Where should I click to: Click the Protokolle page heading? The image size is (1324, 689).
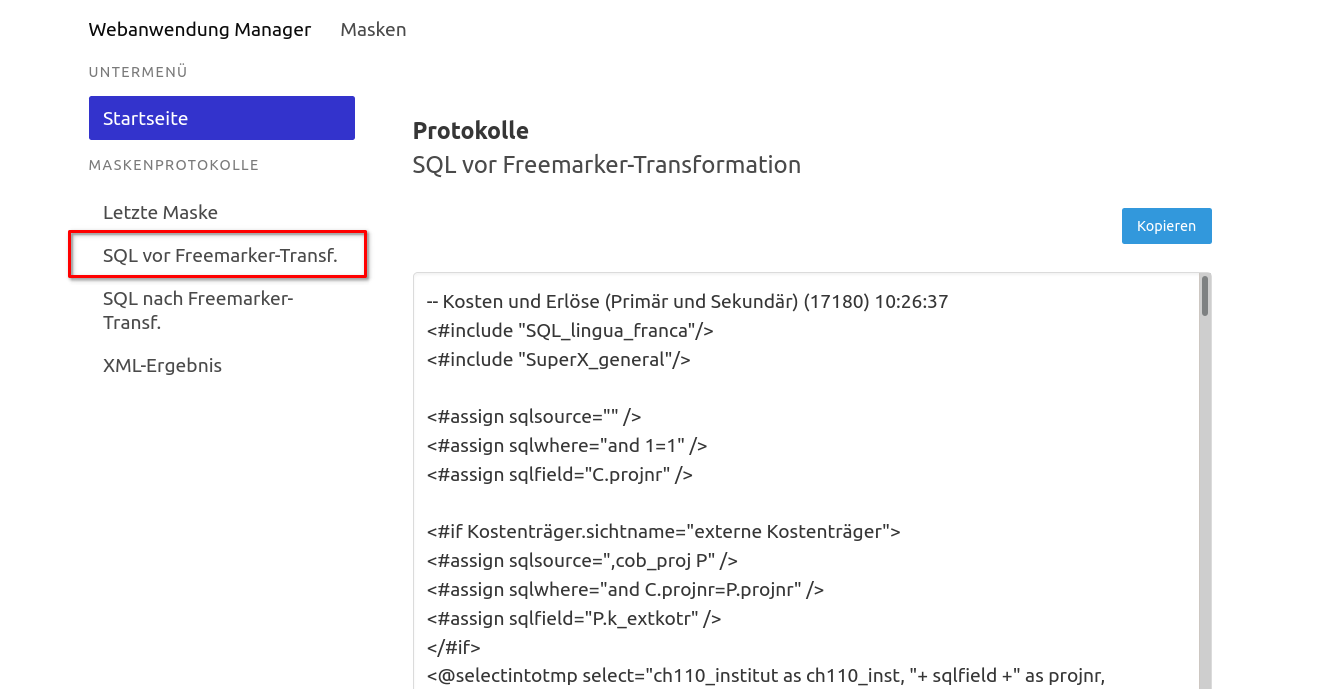(470, 130)
